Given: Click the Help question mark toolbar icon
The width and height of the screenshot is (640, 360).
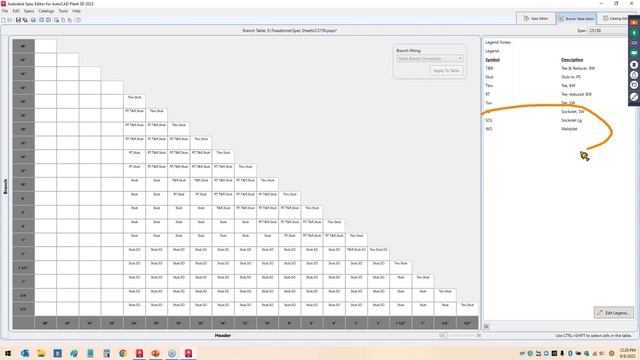Looking at the screenshot, I should 78,20.
